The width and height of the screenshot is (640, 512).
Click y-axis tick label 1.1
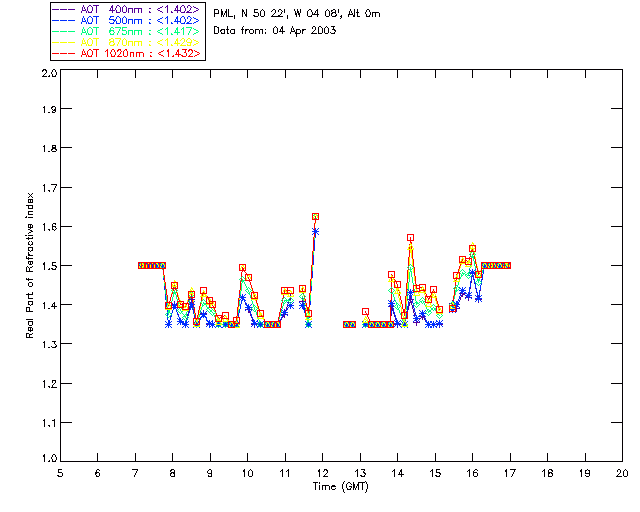pyautogui.click(x=49, y=423)
